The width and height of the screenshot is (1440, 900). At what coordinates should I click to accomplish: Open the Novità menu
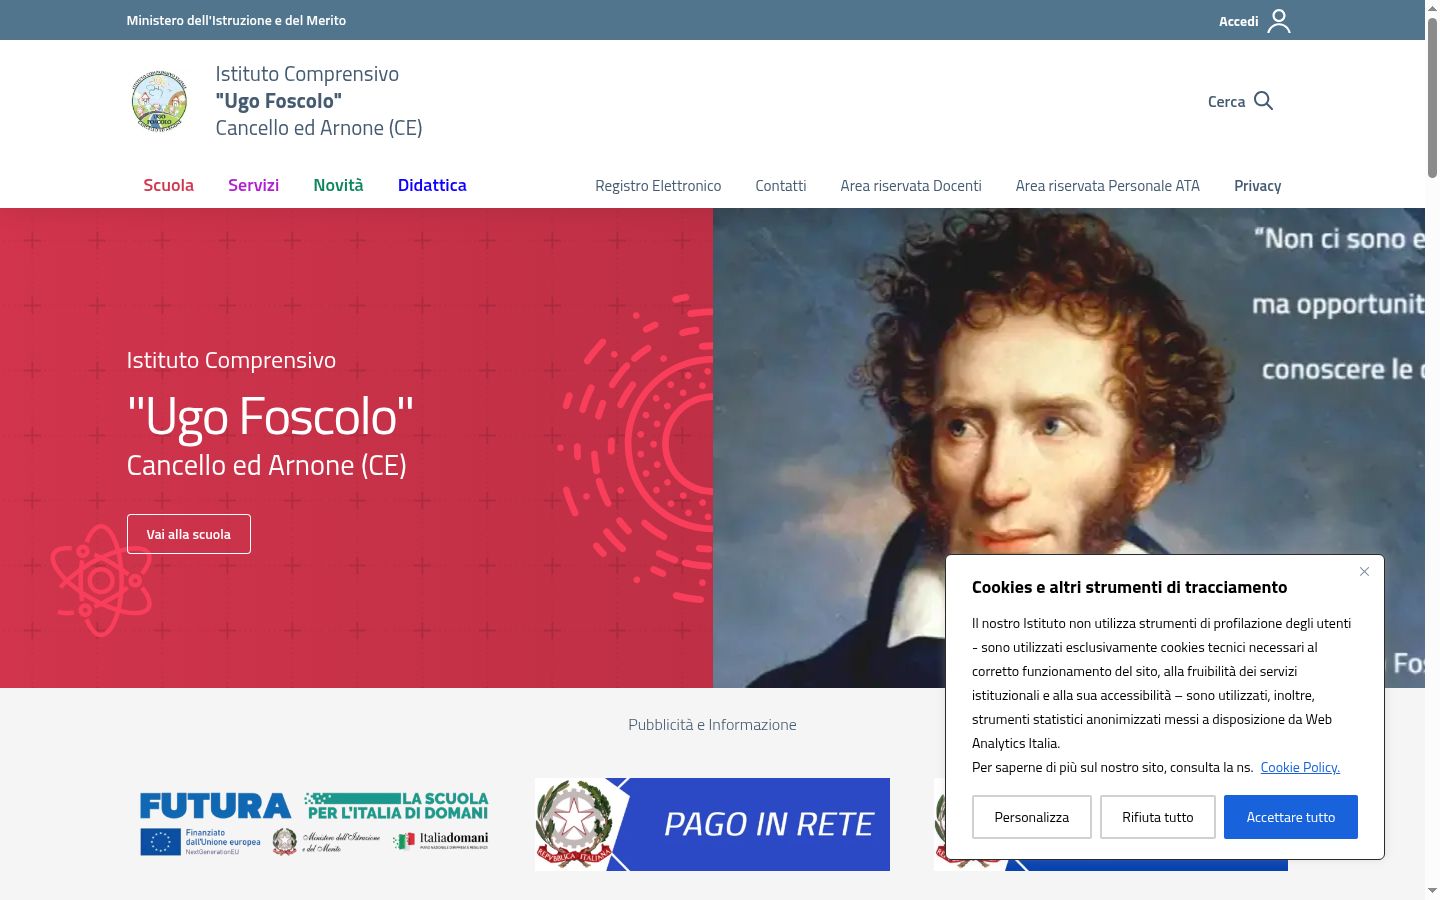point(338,185)
